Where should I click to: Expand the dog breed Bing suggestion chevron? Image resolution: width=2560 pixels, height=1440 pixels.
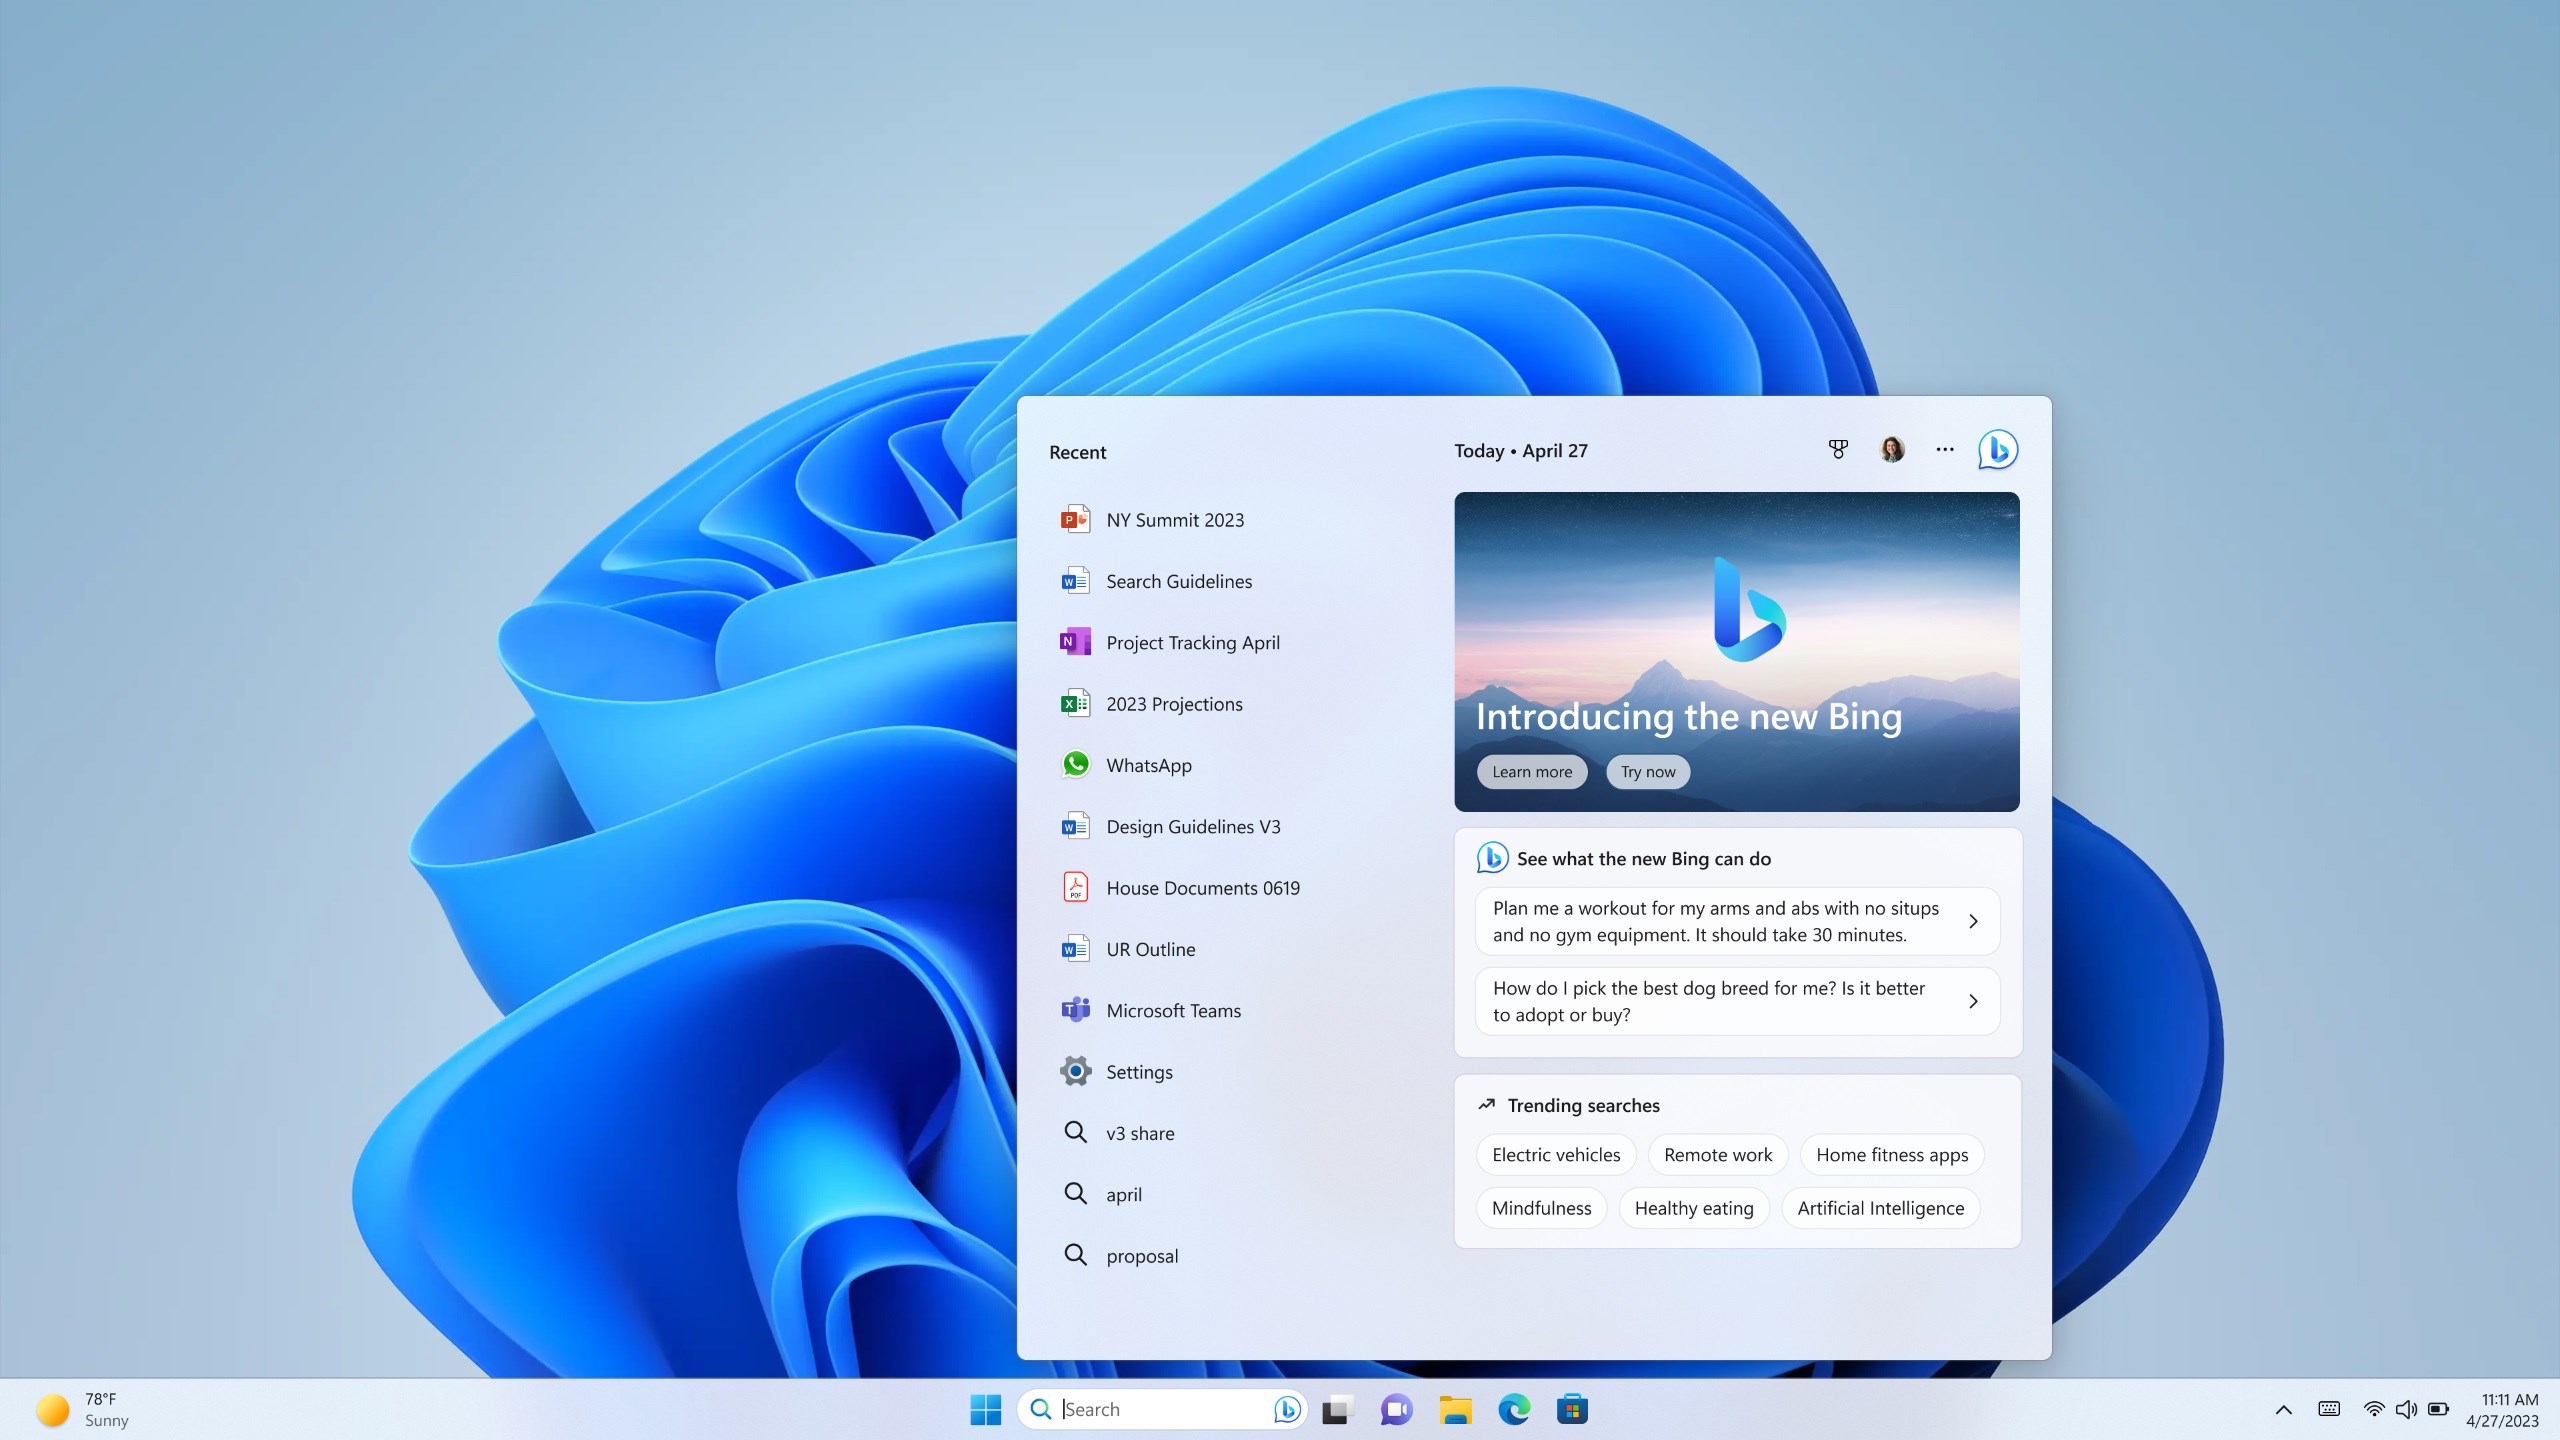coord(1973,1000)
